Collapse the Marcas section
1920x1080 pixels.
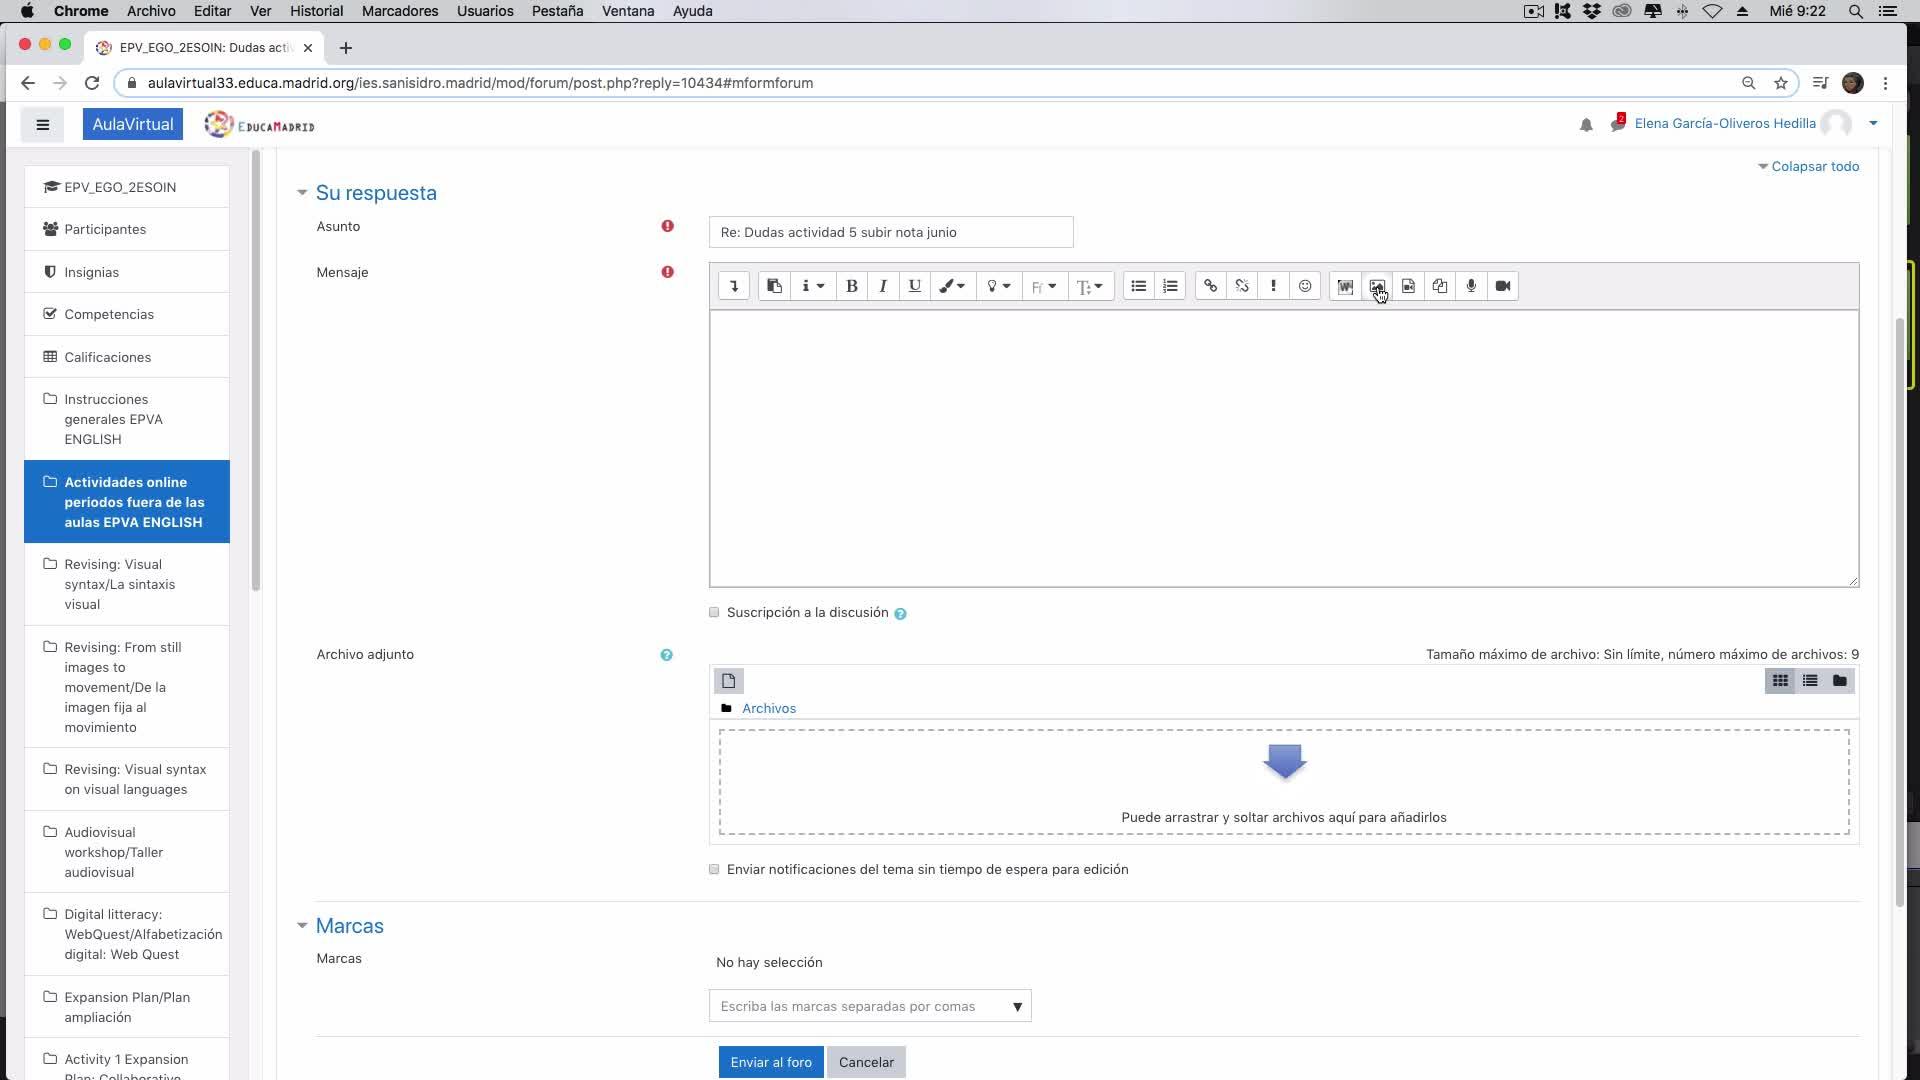click(x=302, y=926)
